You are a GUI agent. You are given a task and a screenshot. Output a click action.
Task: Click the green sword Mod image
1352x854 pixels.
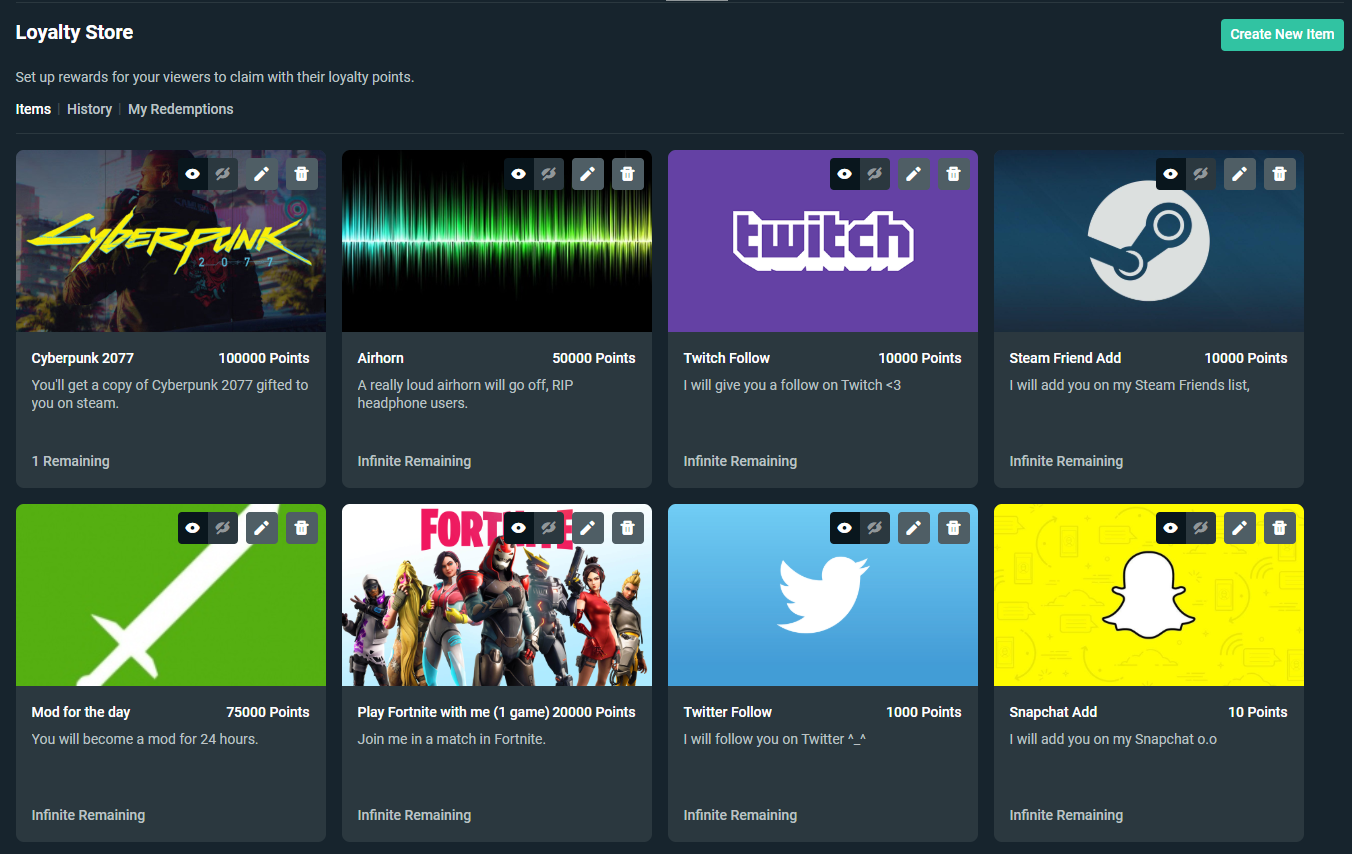[171, 595]
